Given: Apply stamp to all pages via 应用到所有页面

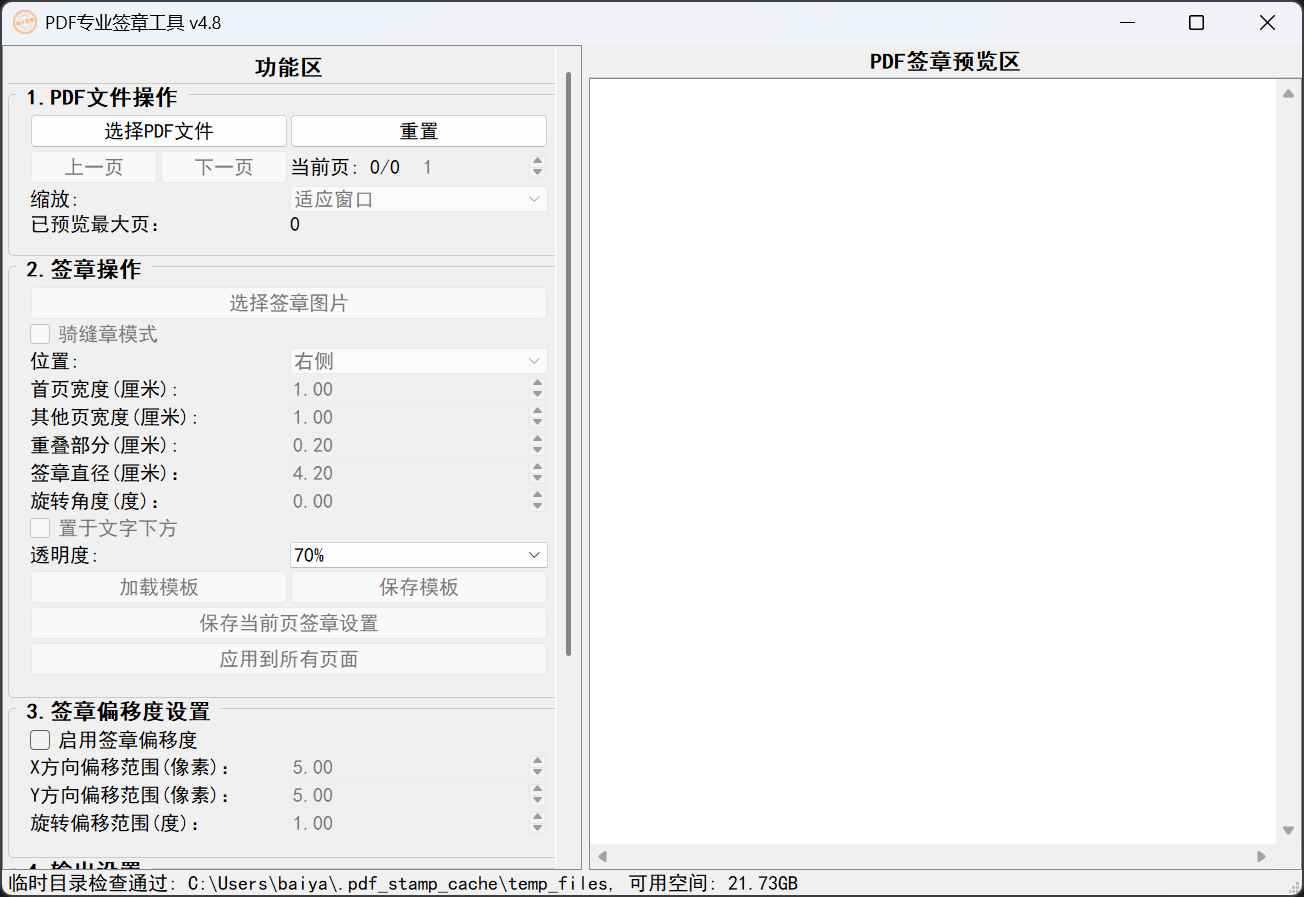Looking at the screenshot, I should (x=288, y=659).
